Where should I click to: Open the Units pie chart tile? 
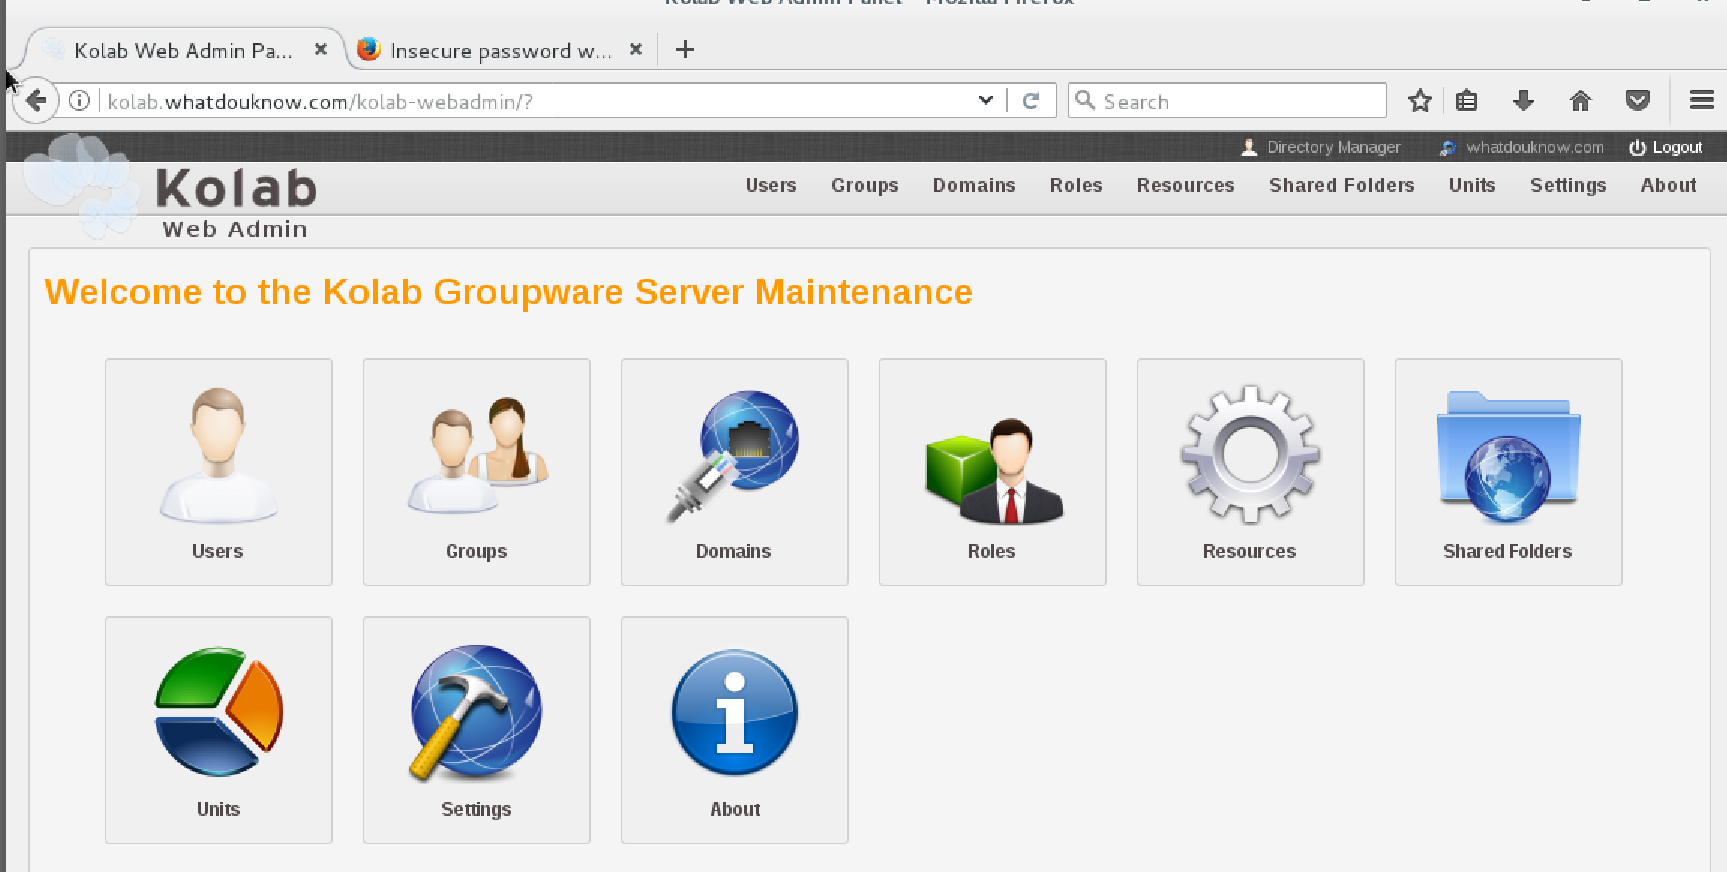pyautogui.click(x=218, y=712)
